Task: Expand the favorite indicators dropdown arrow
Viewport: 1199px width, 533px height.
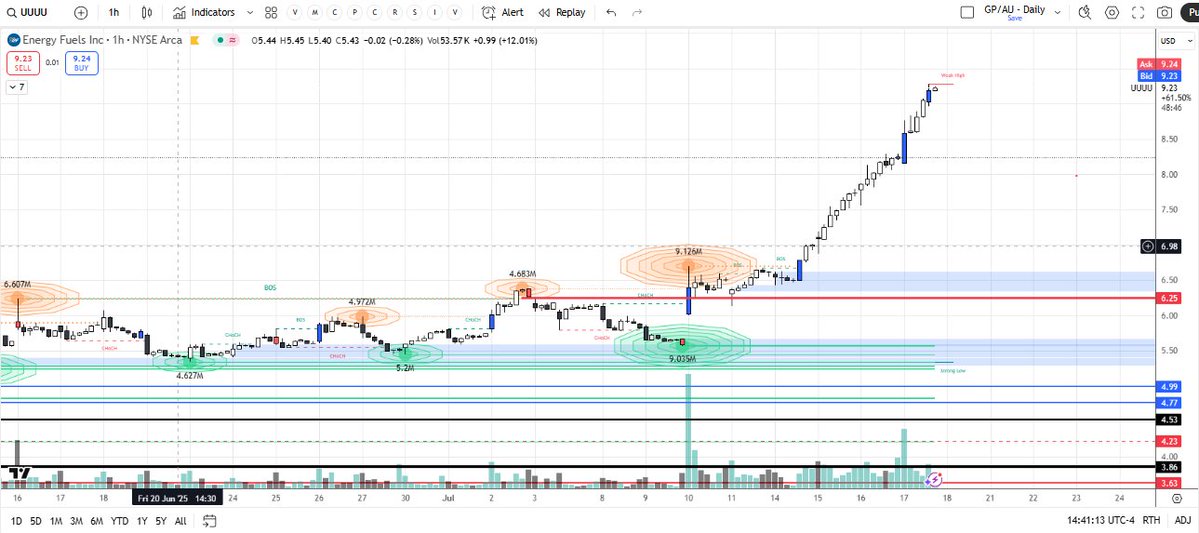Action: coord(252,12)
